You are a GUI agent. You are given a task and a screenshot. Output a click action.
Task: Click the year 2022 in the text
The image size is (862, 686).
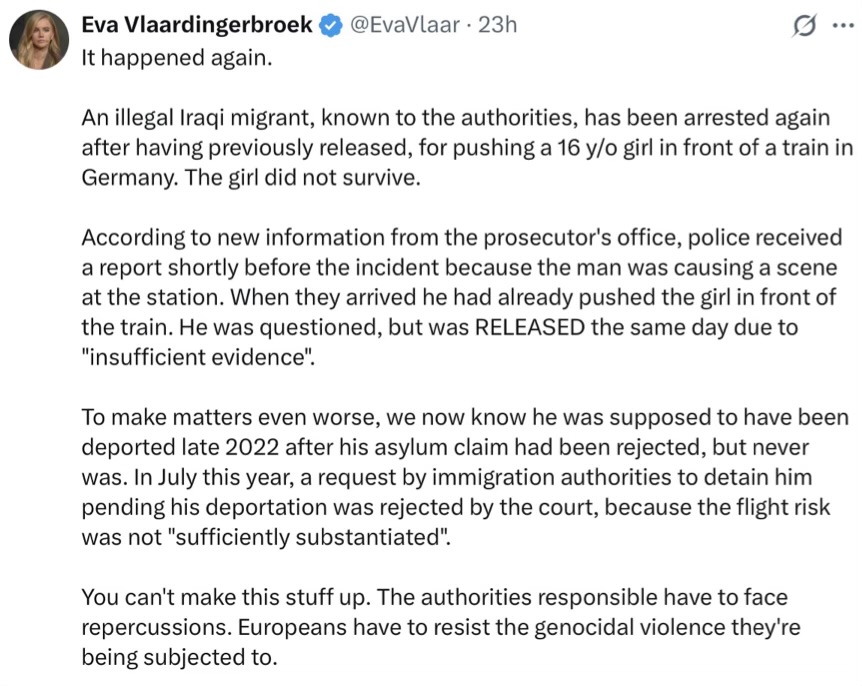(x=252, y=447)
